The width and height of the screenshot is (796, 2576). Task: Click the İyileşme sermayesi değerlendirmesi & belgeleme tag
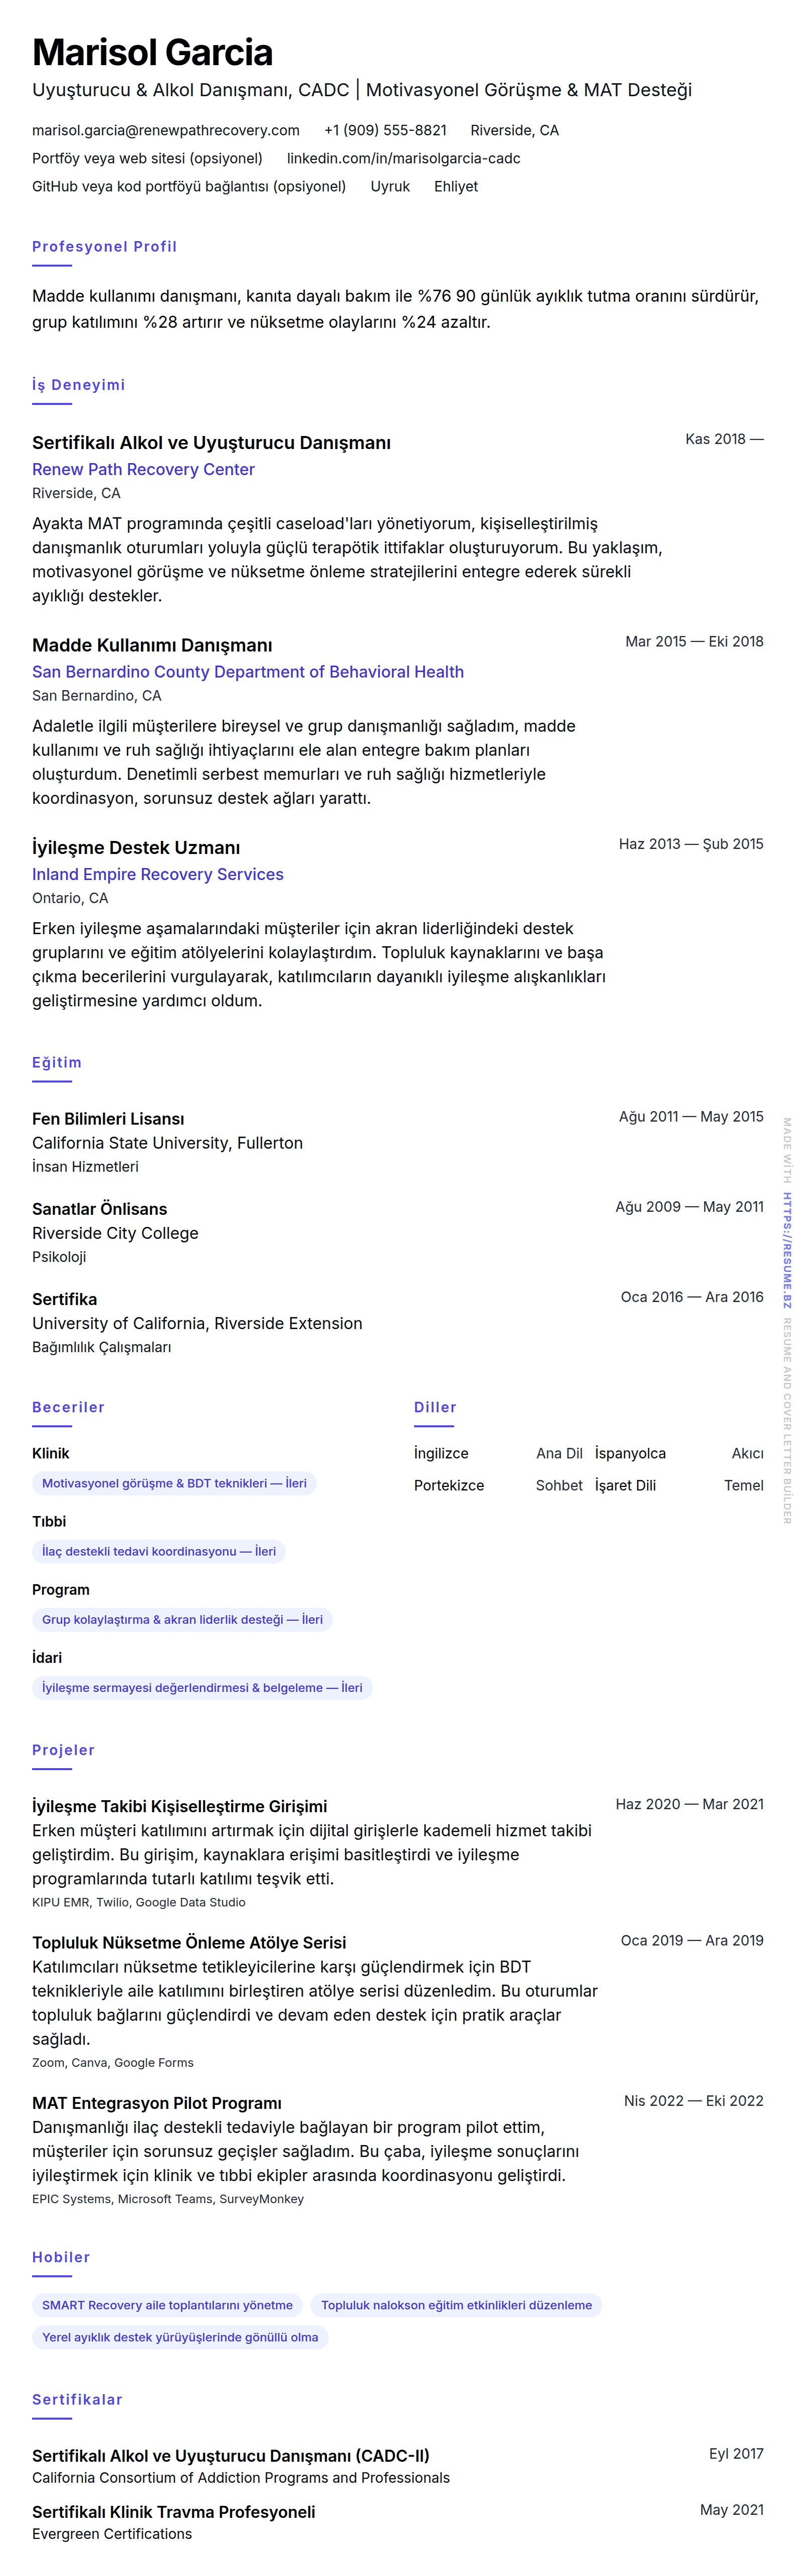pos(202,1687)
